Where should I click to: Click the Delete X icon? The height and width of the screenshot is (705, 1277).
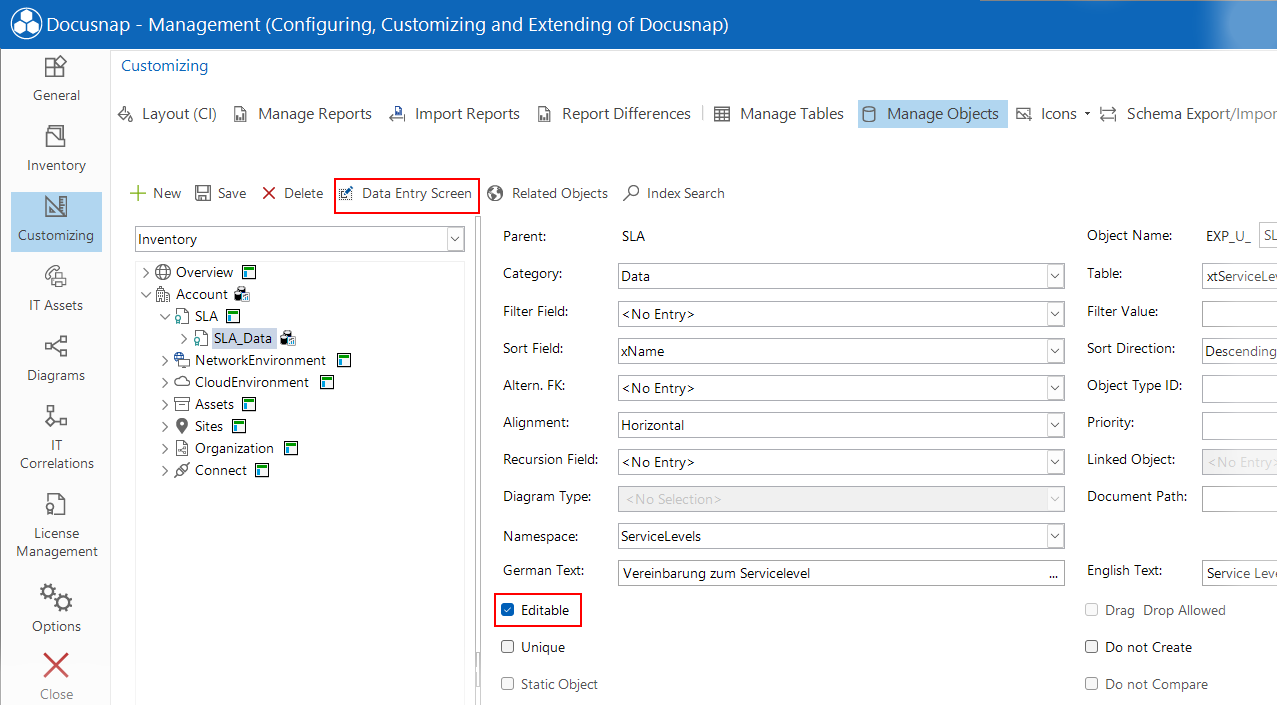coord(269,193)
